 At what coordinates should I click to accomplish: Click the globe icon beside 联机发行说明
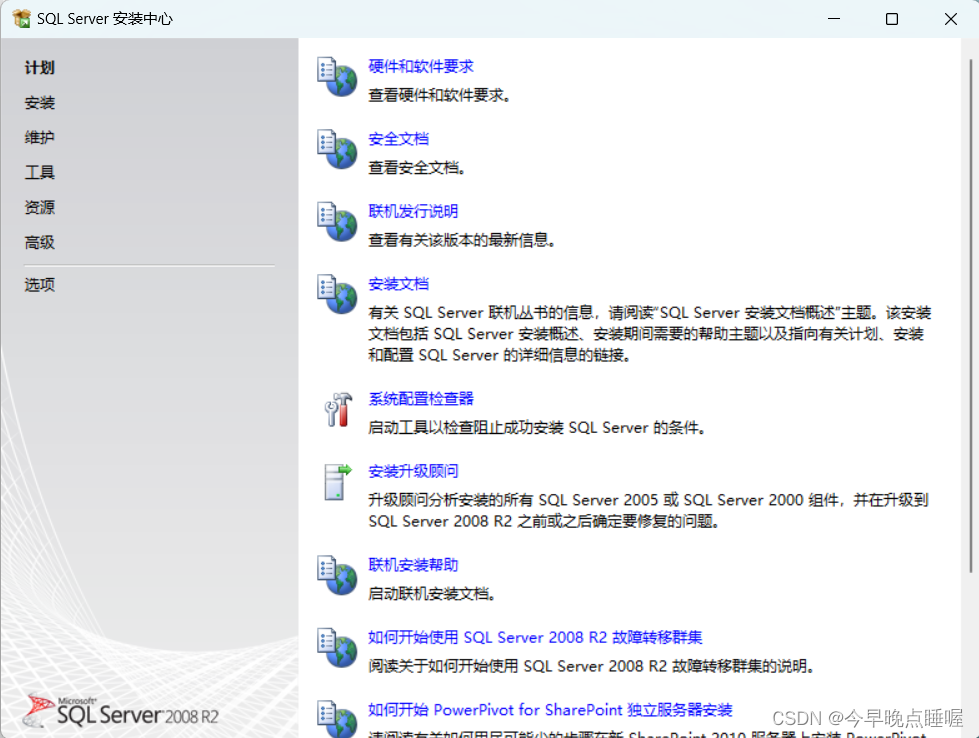pos(337,222)
